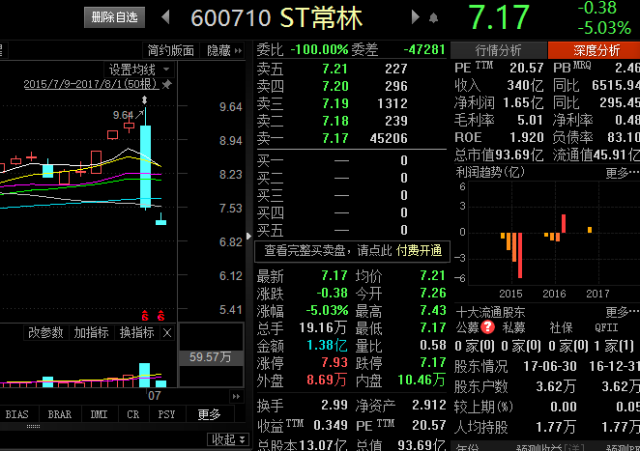Set a price alert with the bell icon

(433, 18)
